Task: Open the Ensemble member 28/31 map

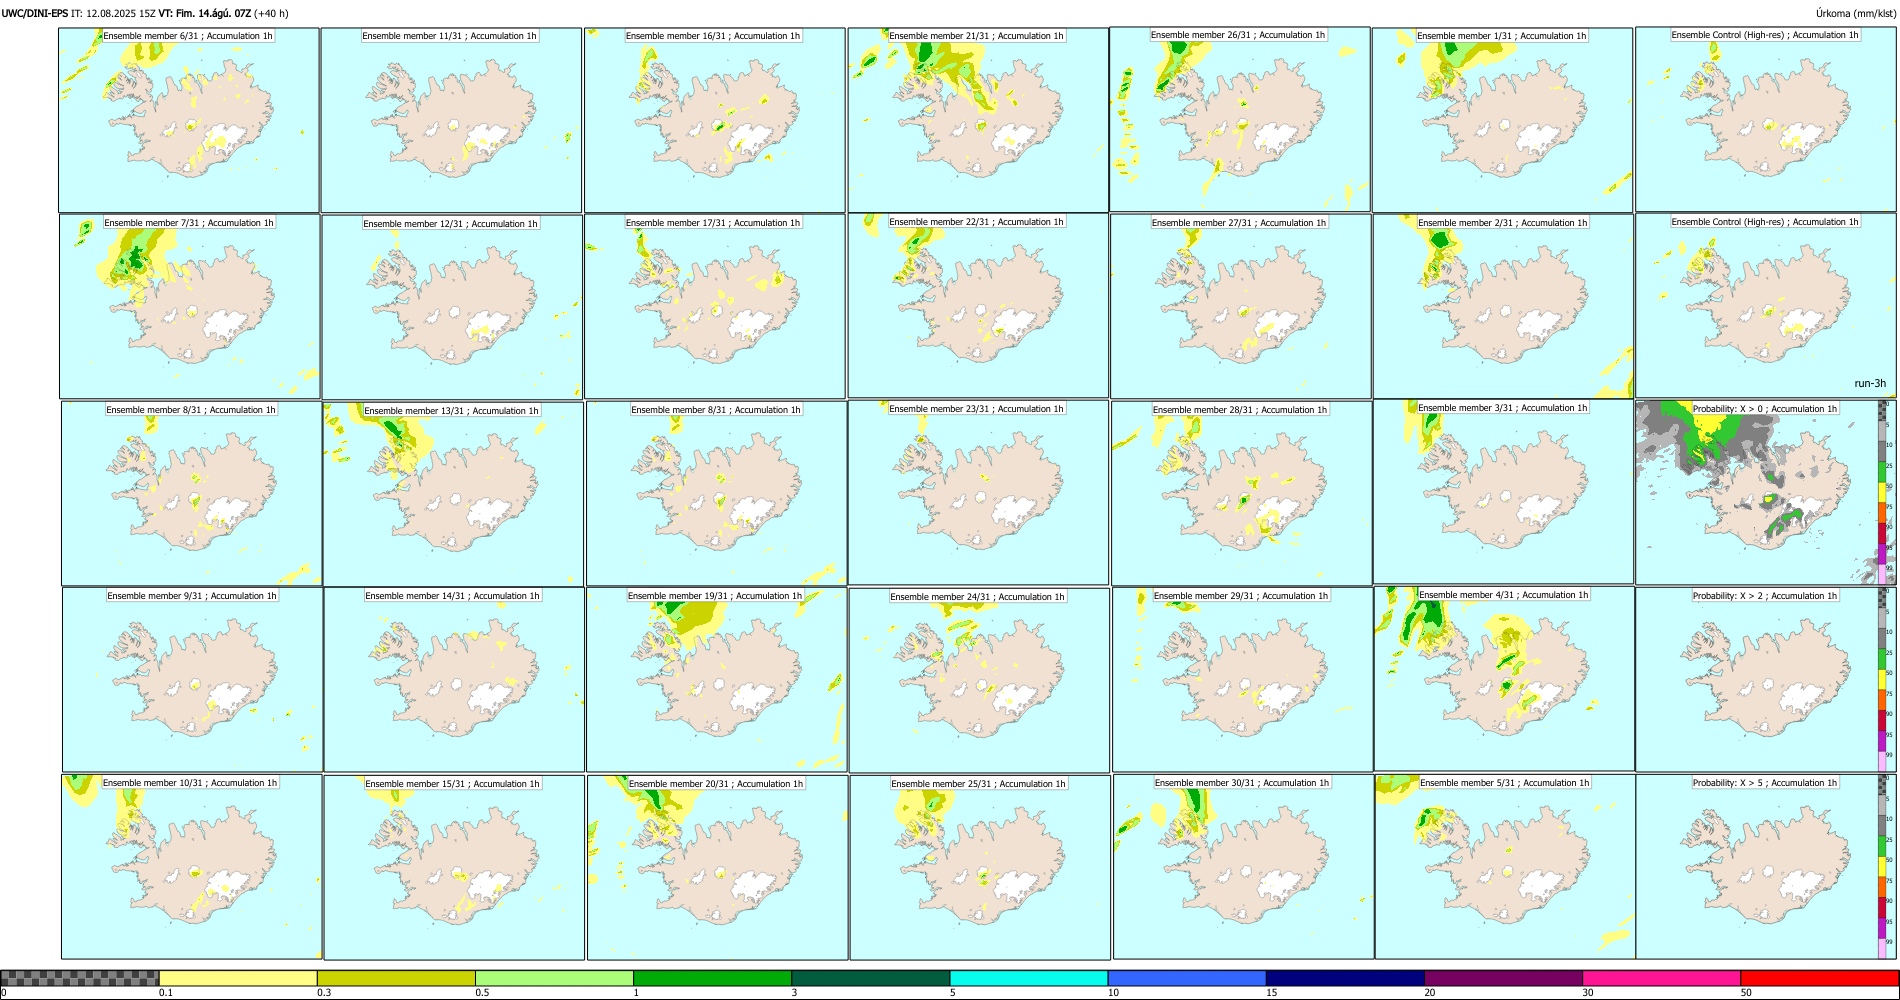Action: coord(1241,493)
